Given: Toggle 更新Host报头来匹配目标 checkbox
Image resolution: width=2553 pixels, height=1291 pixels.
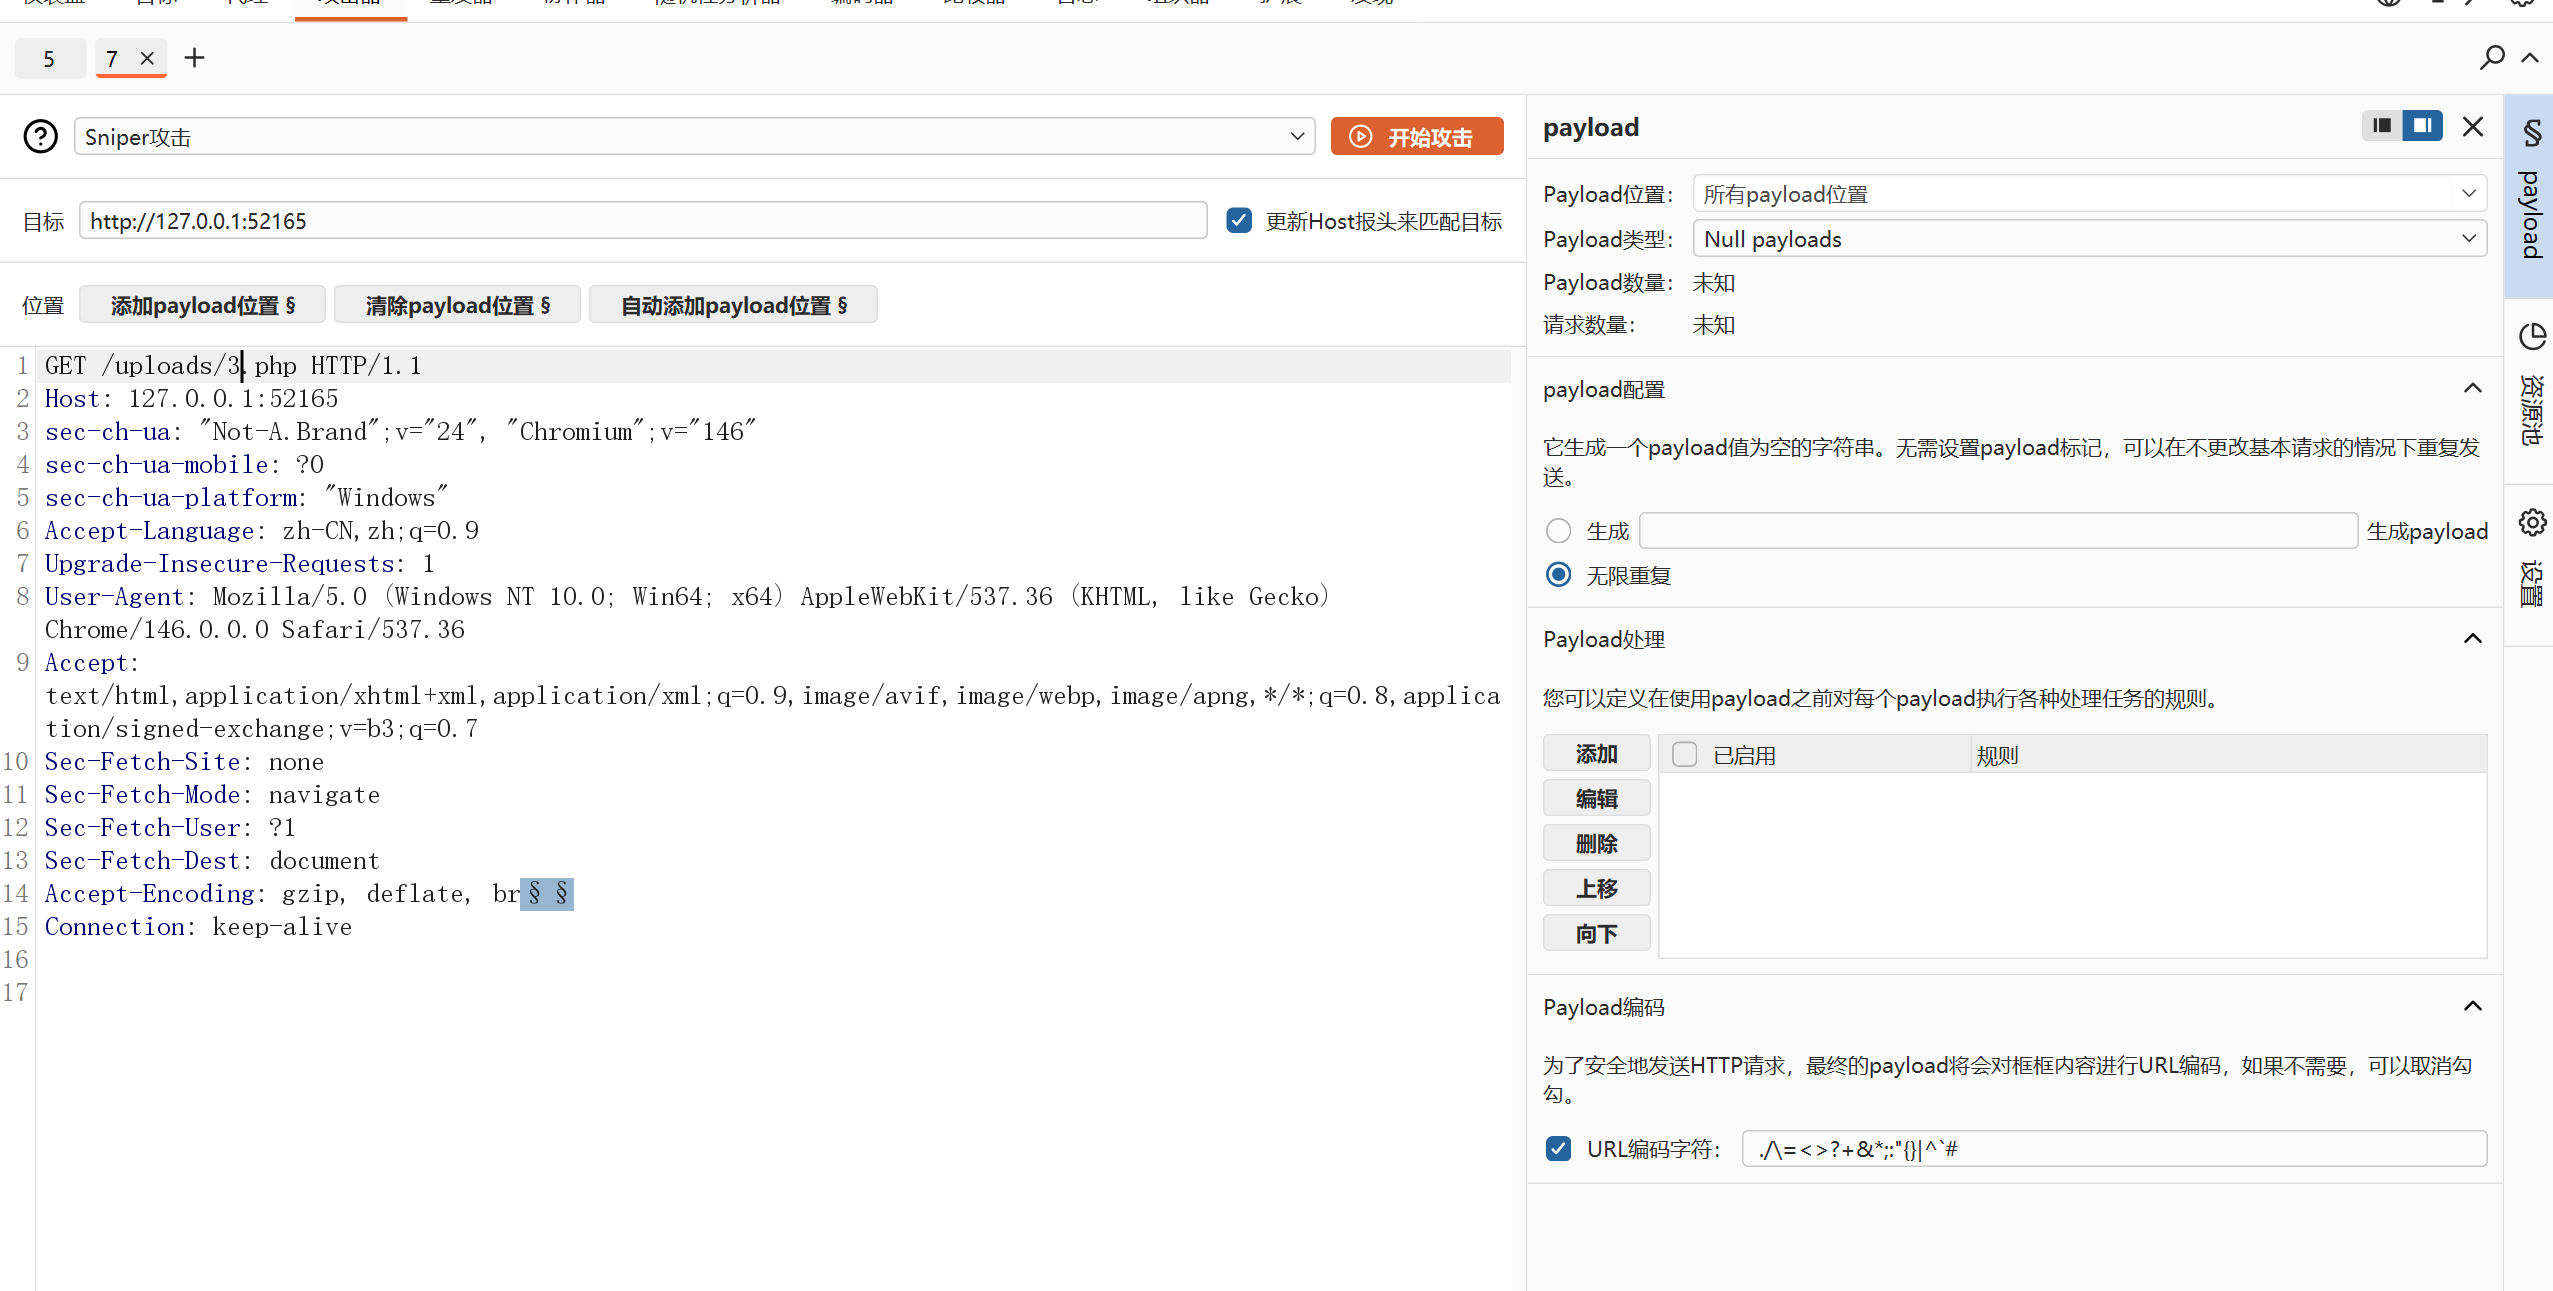Looking at the screenshot, I should 1239,220.
